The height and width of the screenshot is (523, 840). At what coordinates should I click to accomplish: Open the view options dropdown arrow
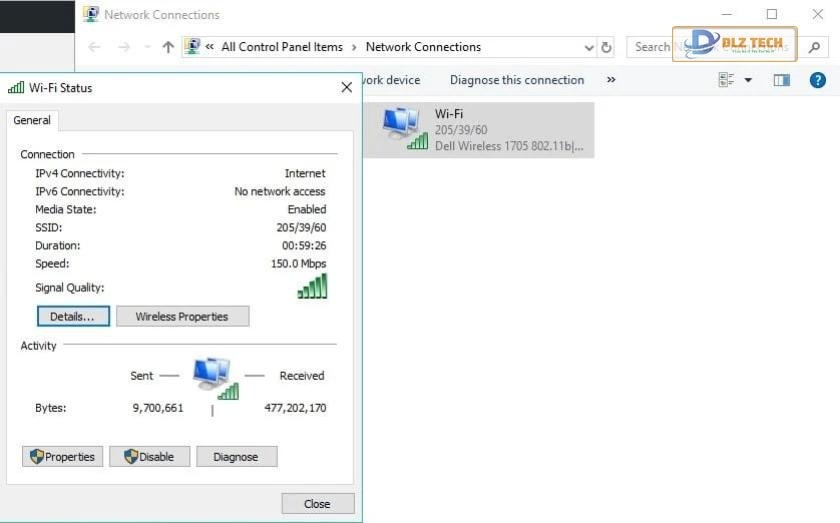748,80
